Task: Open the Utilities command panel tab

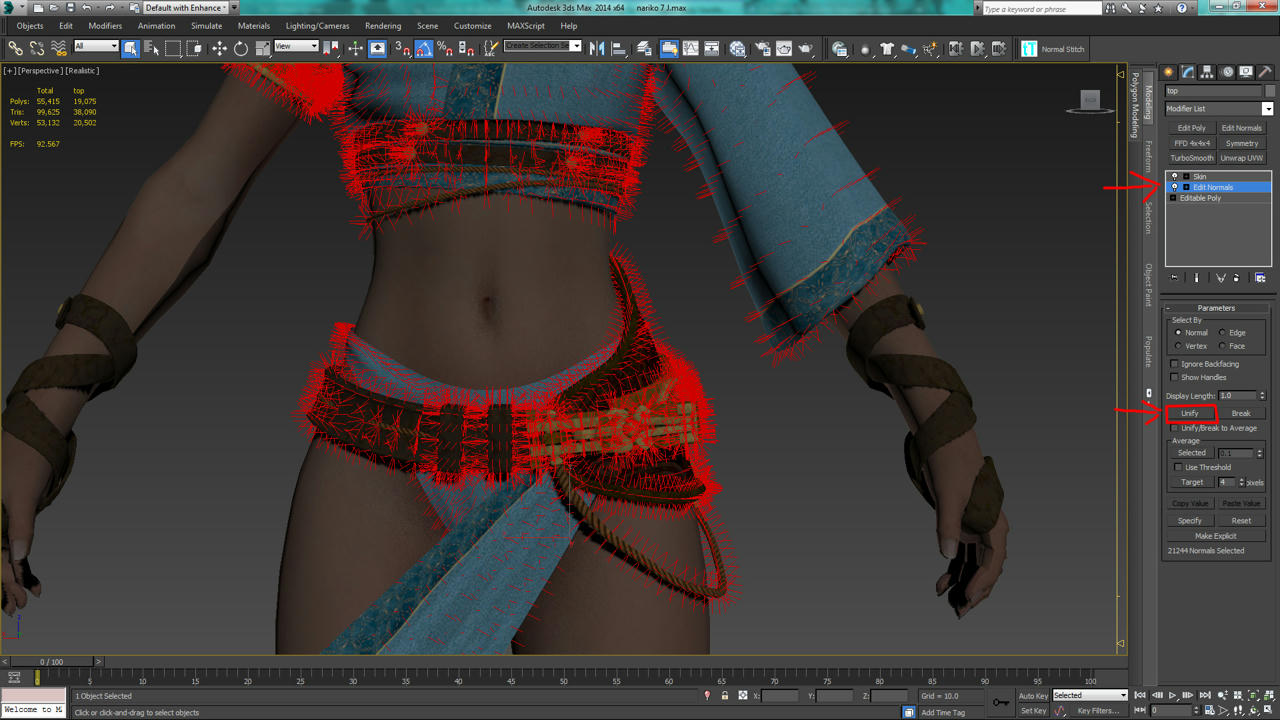Action: point(1265,72)
